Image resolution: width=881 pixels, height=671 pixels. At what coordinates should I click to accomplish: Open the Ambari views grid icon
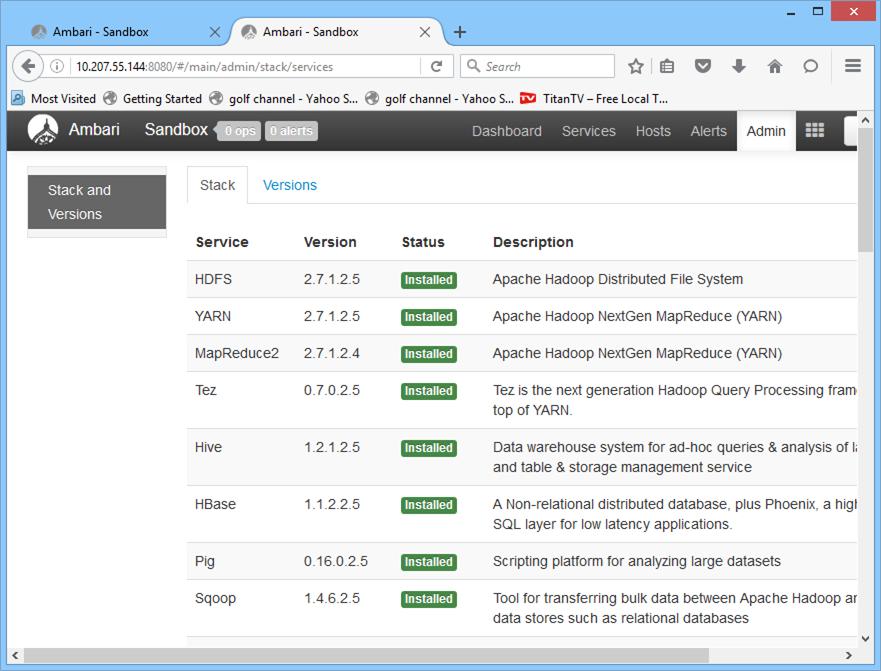(x=814, y=129)
